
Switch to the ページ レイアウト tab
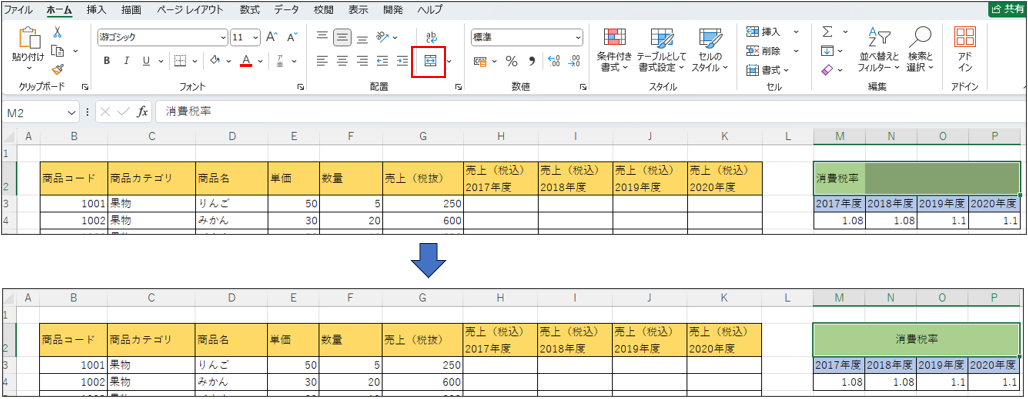point(191,9)
